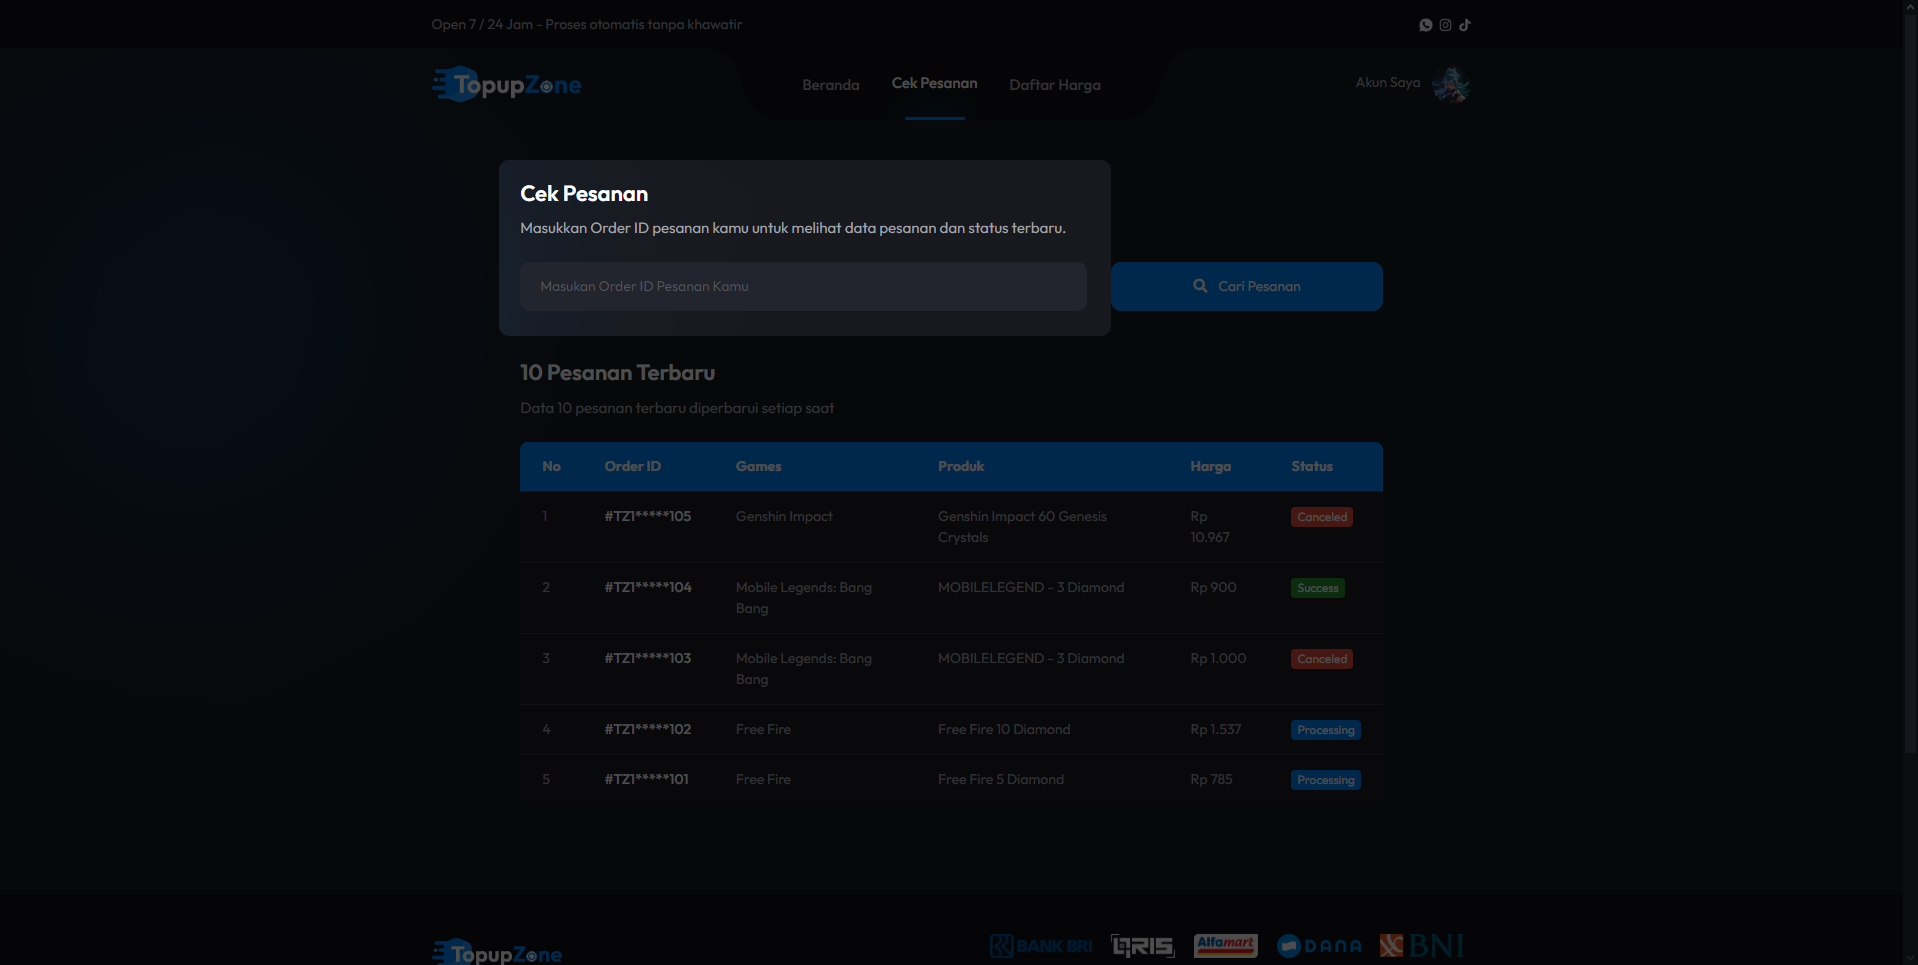Viewport: 1918px width, 965px height.
Task: Click Canceled badge on order 103
Action: [x=1322, y=659]
